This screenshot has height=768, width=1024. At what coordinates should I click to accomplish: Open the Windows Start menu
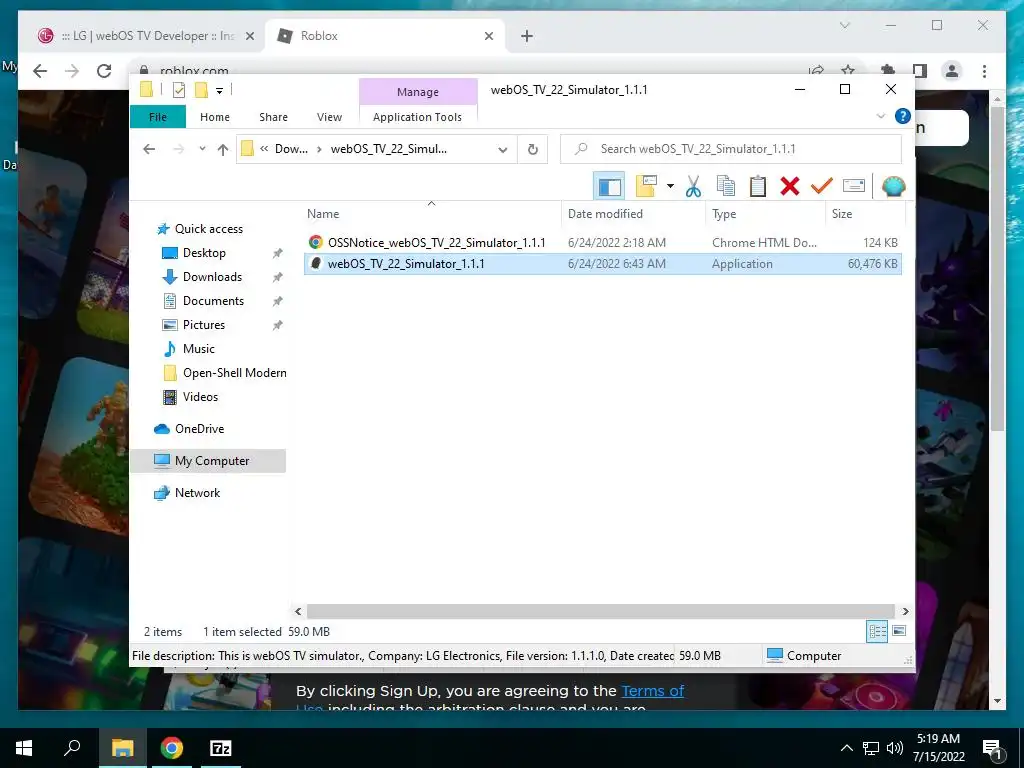click(x=24, y=748)
